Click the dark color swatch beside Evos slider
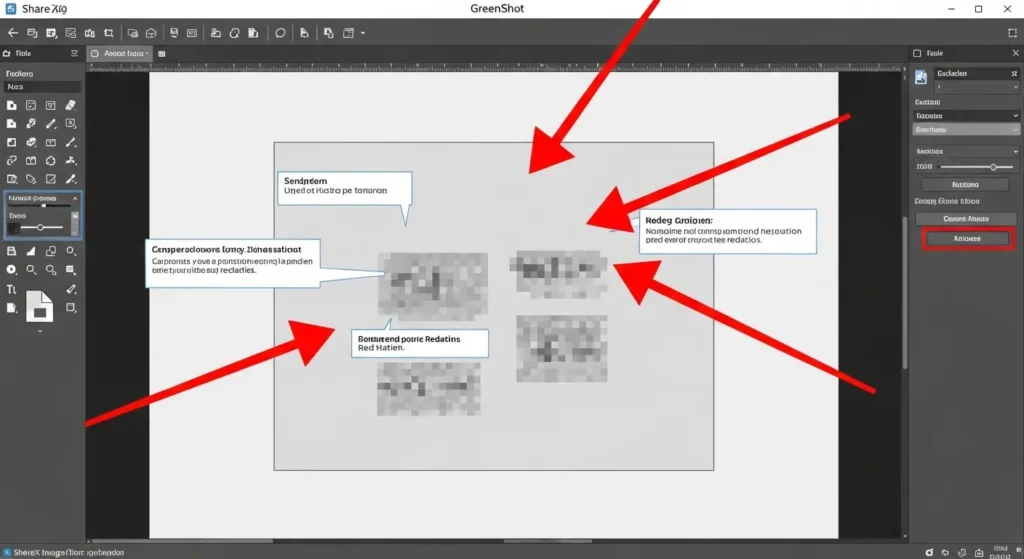 (12, 228)
